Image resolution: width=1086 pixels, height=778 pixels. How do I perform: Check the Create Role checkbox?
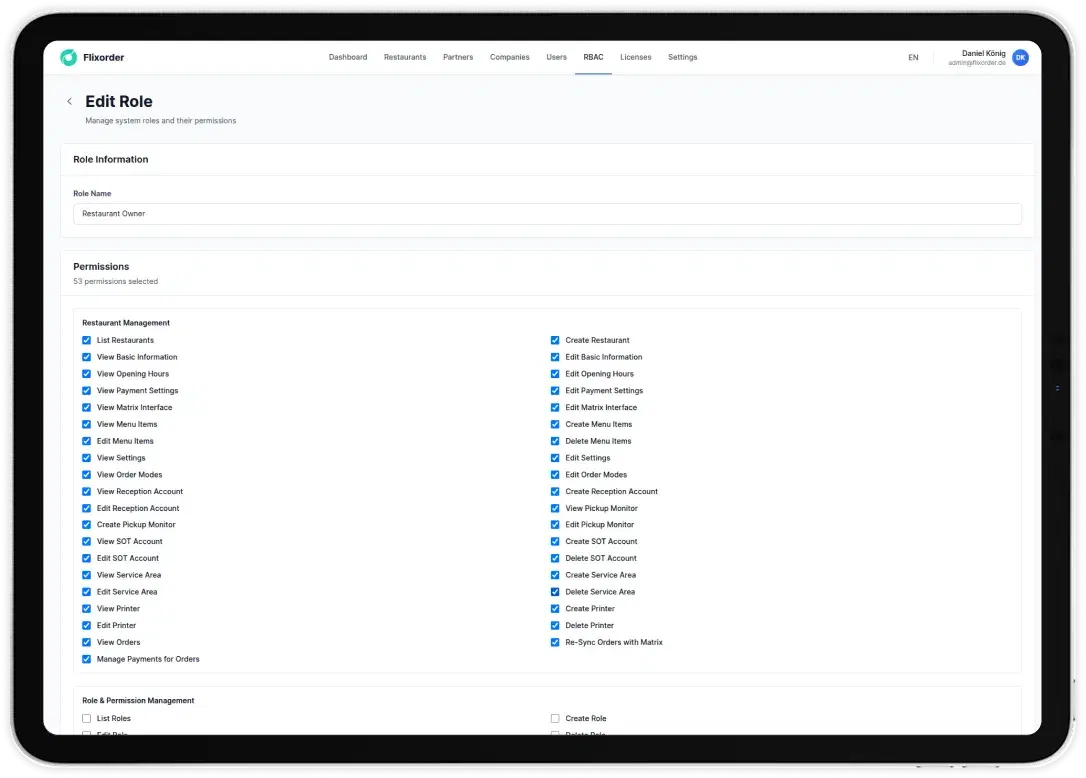(x=555, y=718)
